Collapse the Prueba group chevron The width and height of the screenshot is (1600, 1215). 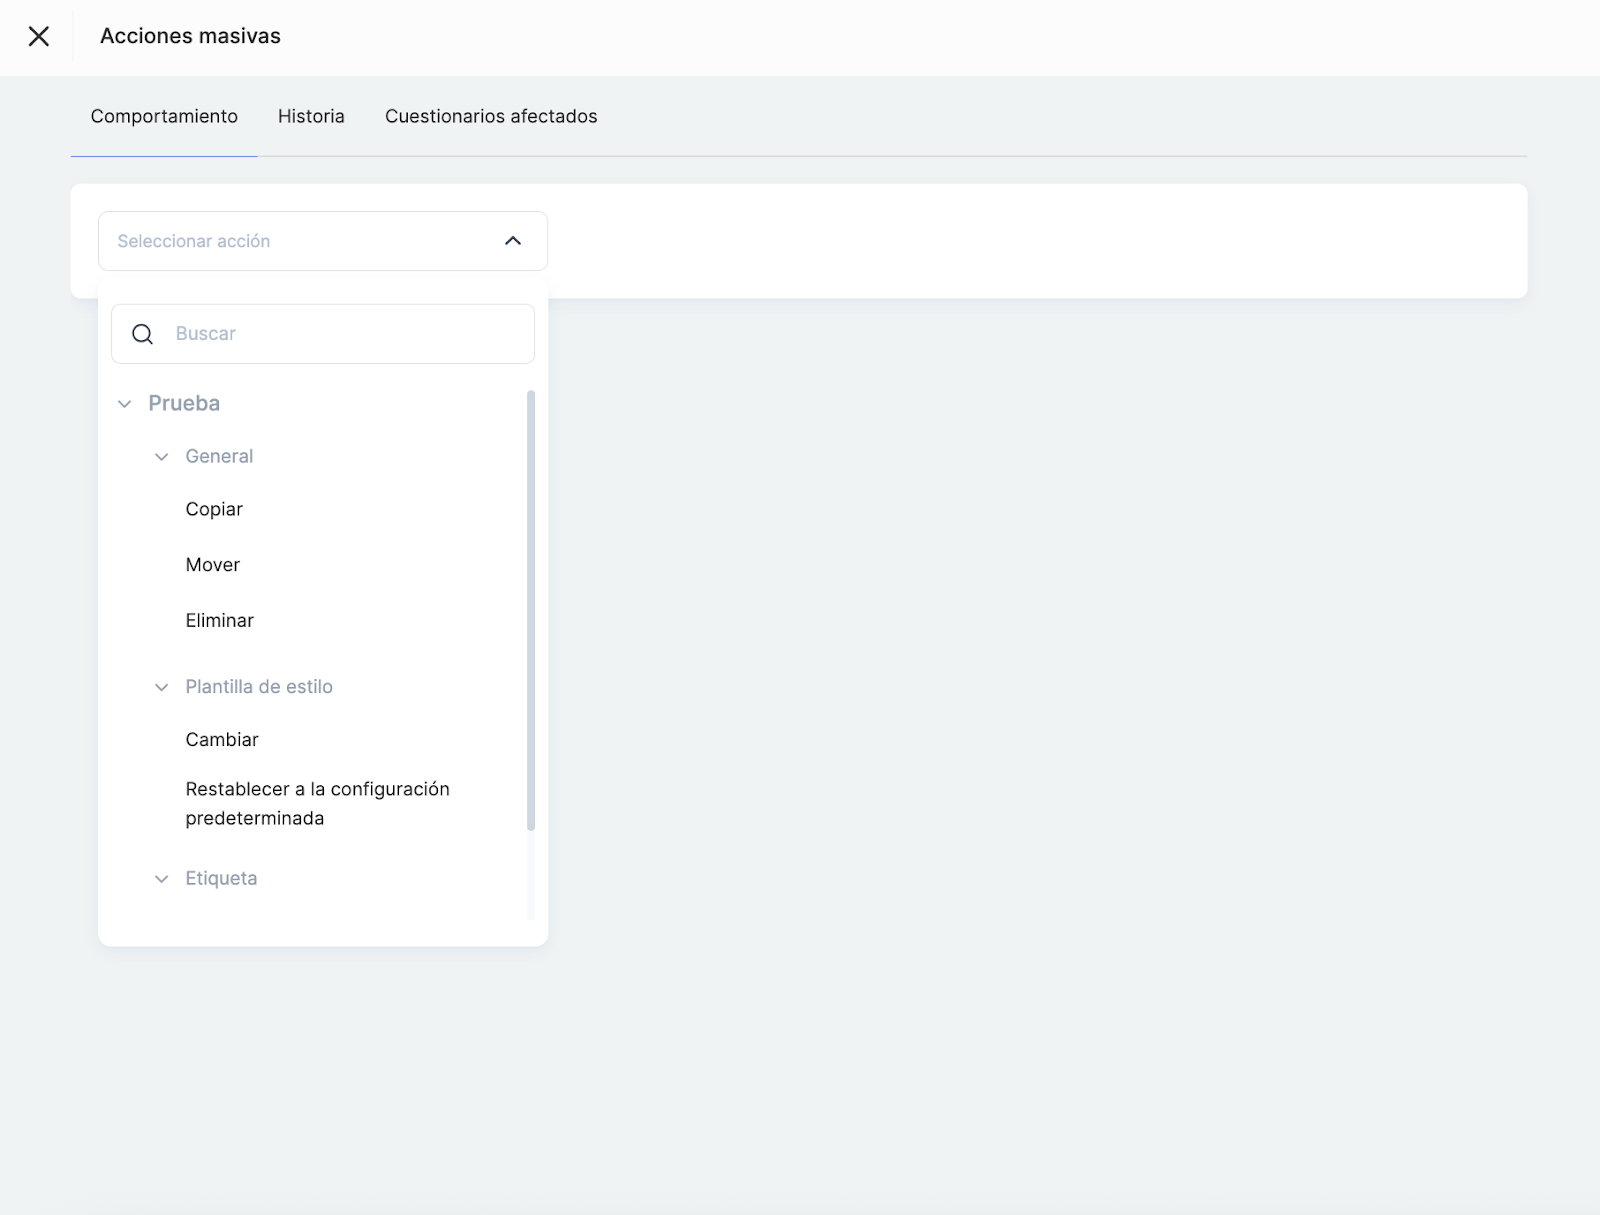click(x=125, y=404)
